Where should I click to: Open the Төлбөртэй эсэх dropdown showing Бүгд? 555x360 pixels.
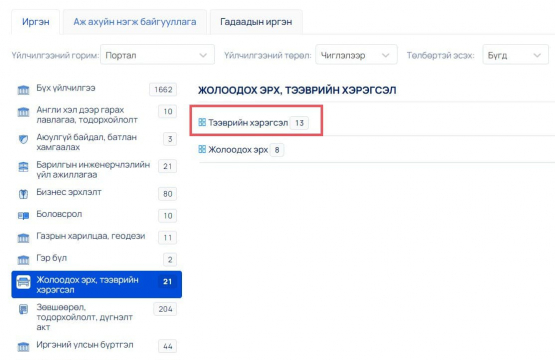point(515,55)
